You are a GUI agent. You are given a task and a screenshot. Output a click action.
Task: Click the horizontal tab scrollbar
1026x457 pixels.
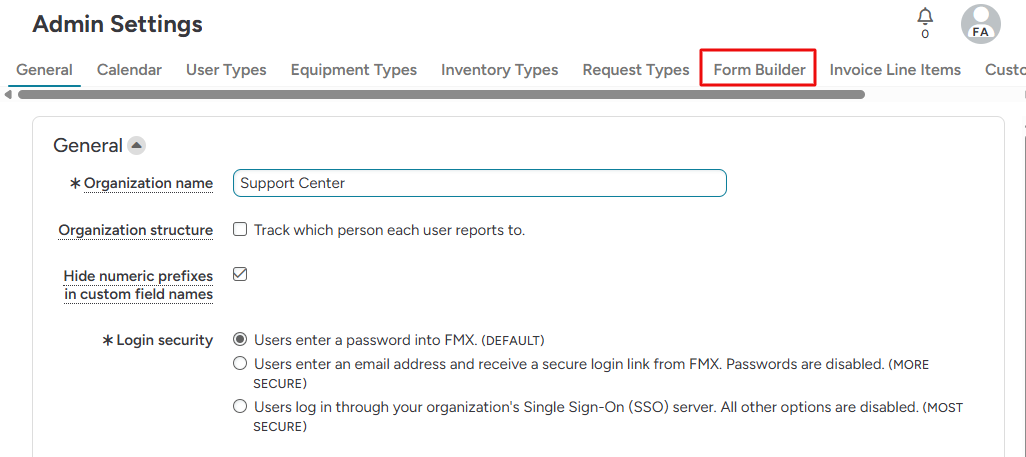pyautogui.click(x=440, y=95)
